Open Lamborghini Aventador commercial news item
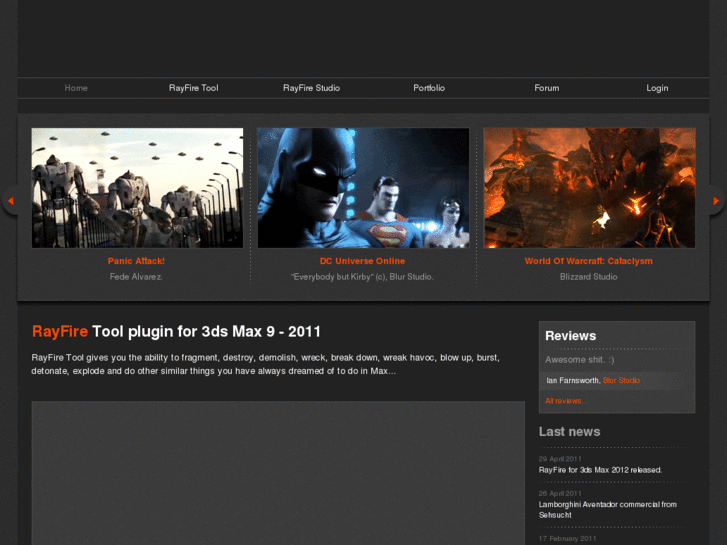The image size is (727, 545). point(607,509)
